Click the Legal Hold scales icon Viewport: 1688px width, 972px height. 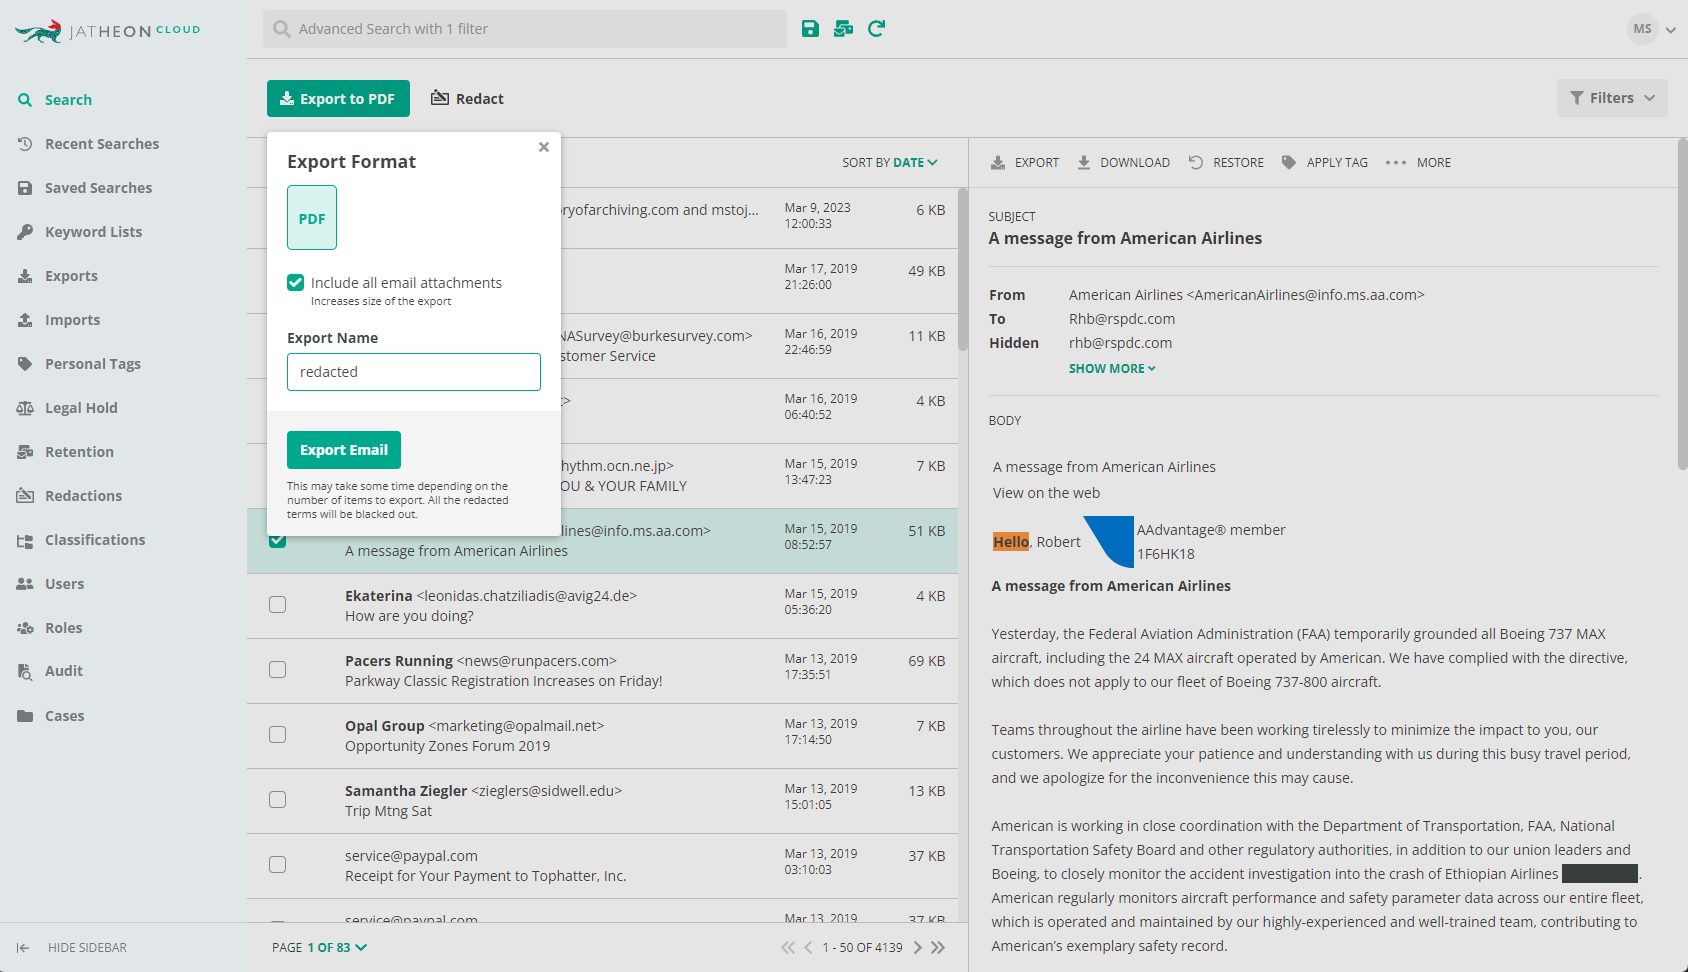click(25, 408)
